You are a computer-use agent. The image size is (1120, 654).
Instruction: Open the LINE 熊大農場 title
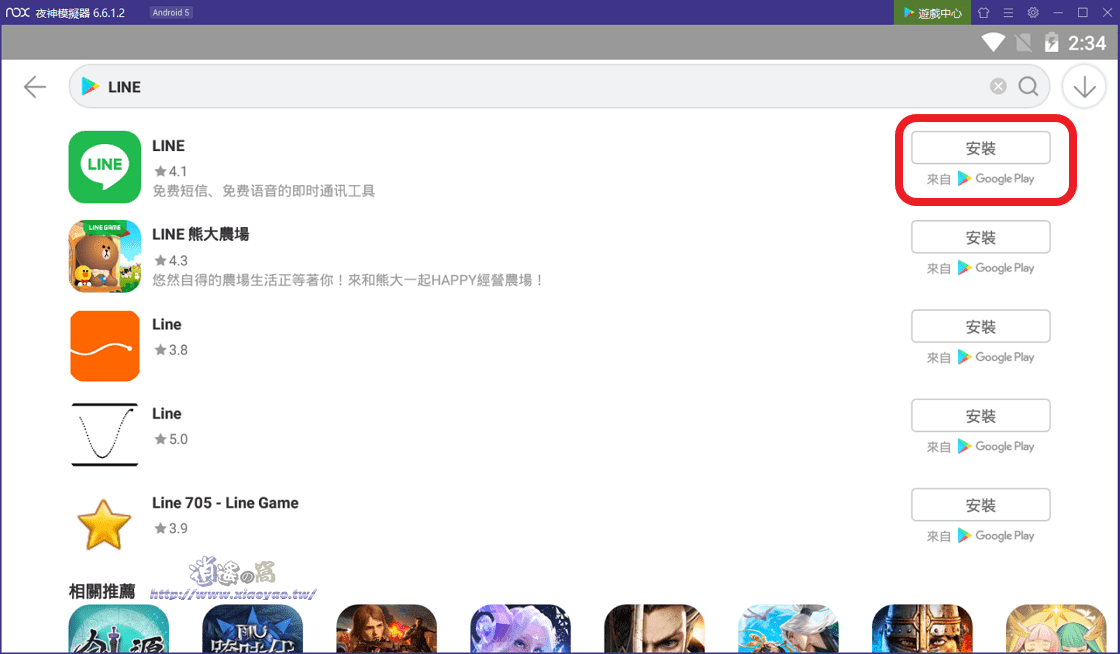tap(201, 234)
